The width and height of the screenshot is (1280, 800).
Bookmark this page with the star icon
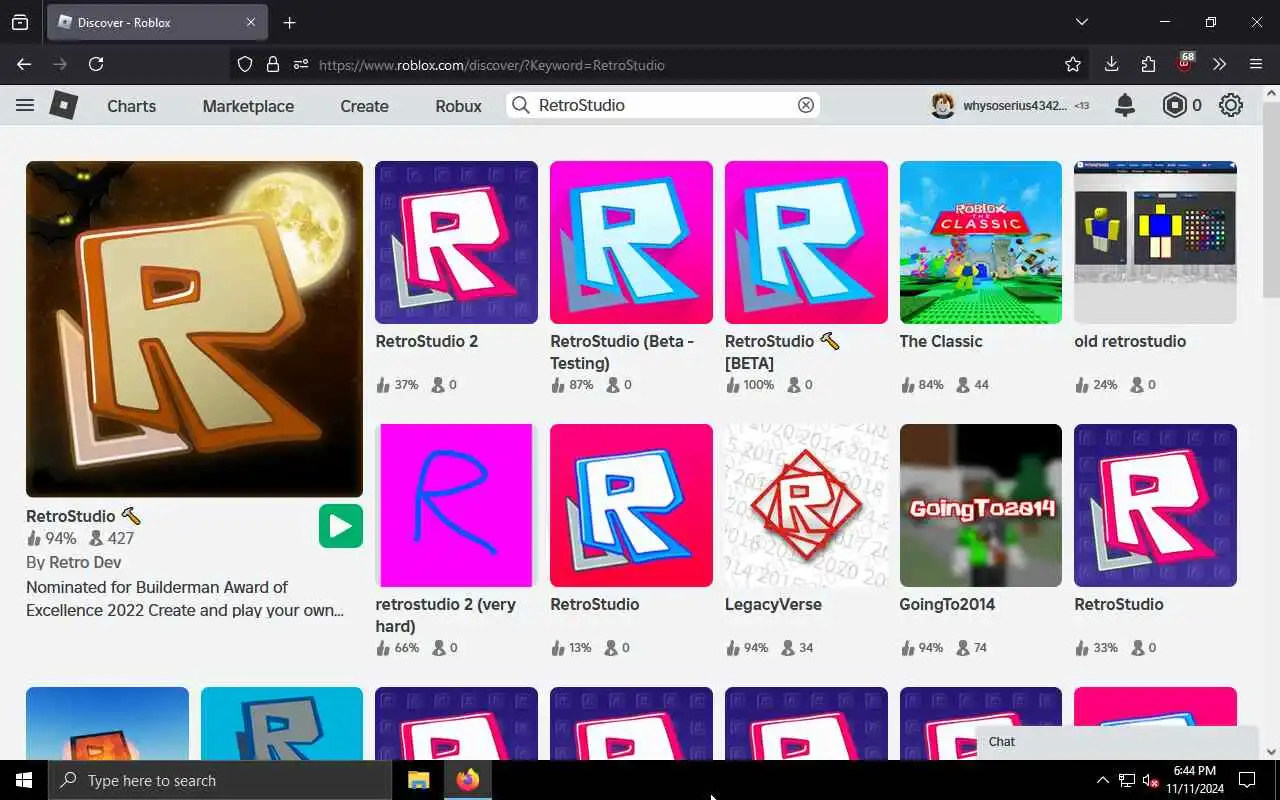coord(1073,64)
